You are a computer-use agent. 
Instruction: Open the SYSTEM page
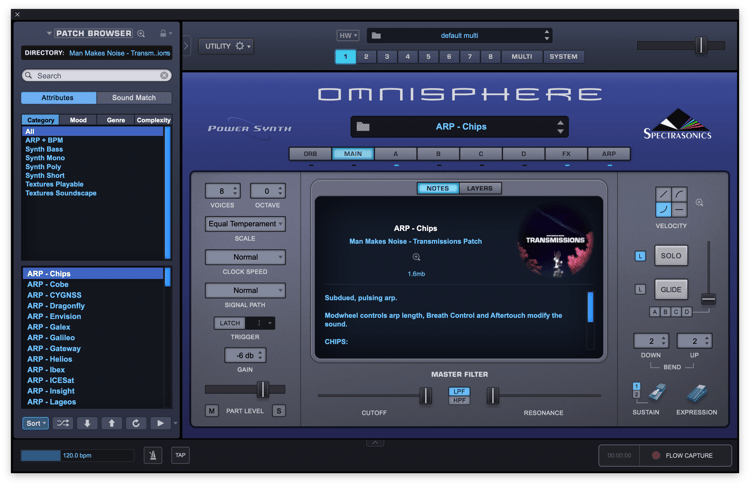click(563, 56)
